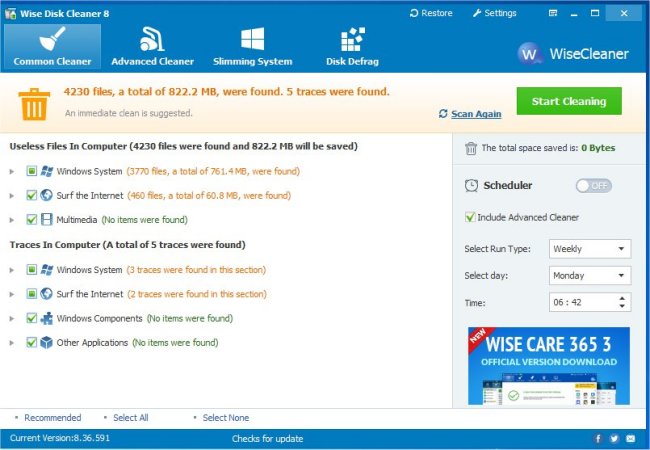Switch to Advanced Cleaner tab
The height and width of the screenshot is (450, 650).
[x=153, y=46]
